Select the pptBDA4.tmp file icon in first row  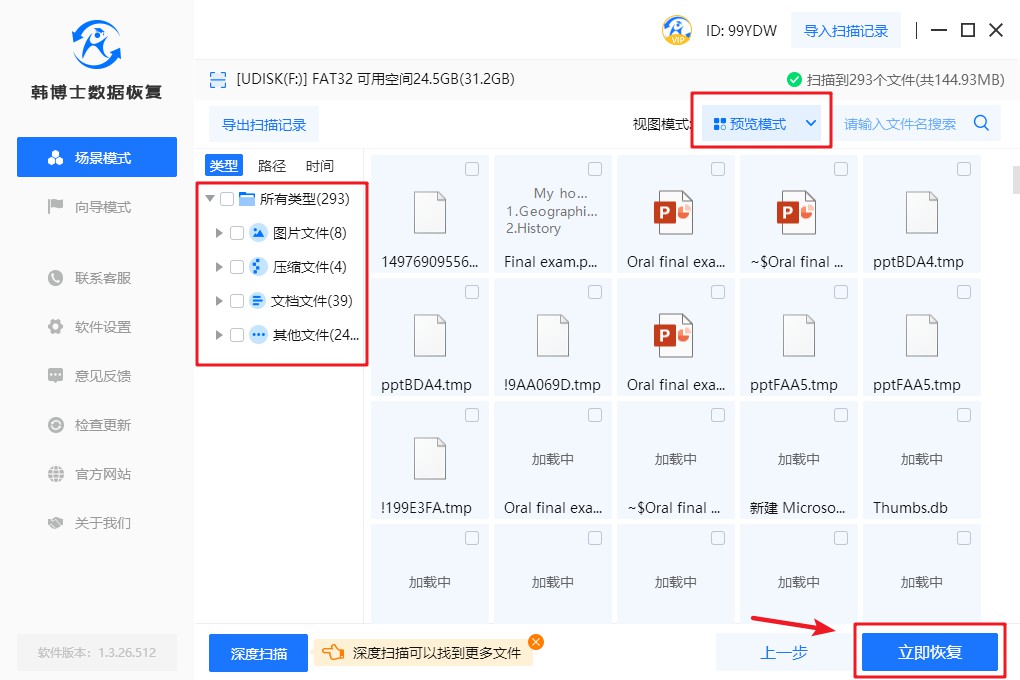(x=922, y=212)
